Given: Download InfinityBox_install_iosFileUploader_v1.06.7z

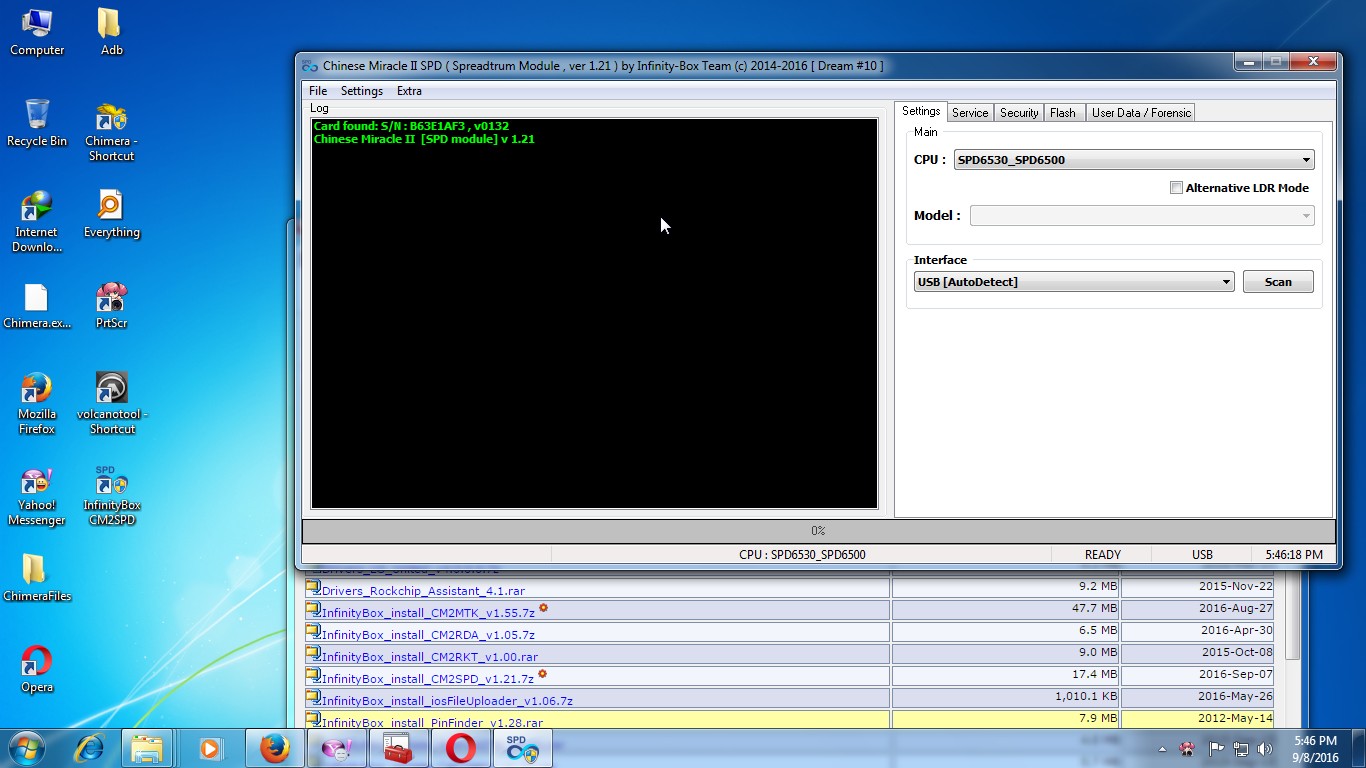Looking at the screenshot, I should pos(447,700).
